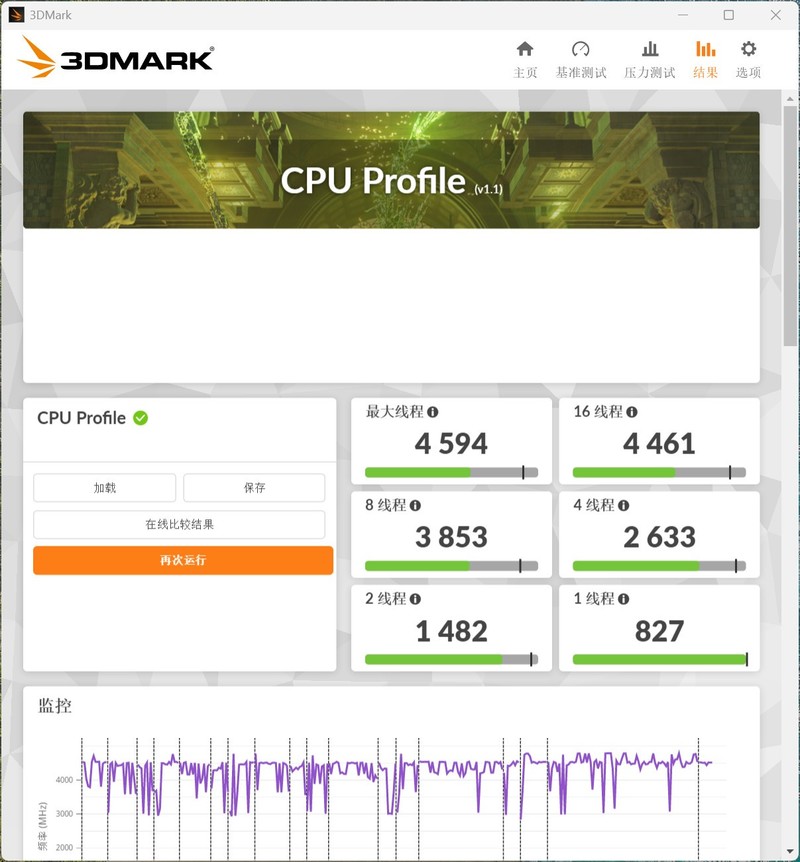Show info for 最大线程 score
This screenshot has height=862, width=800.
tap(433, 412)
